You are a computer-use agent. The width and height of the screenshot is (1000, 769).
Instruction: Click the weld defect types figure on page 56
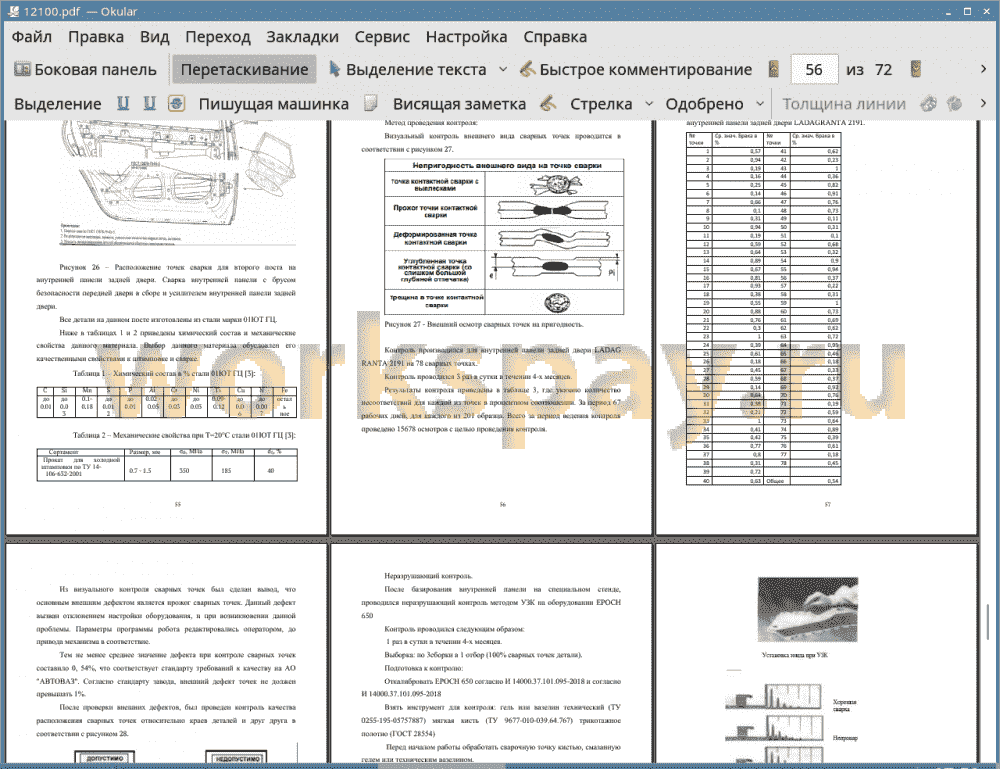pyautogui.click(x=504, y=237)
